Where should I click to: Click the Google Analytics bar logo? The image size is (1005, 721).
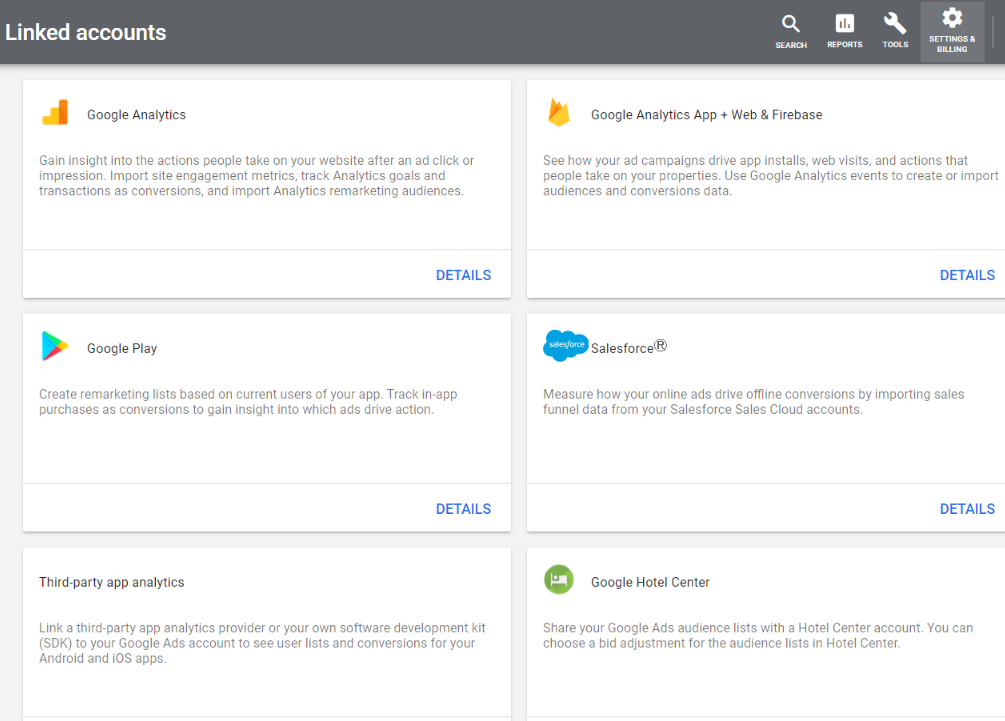tap(55, 113)
